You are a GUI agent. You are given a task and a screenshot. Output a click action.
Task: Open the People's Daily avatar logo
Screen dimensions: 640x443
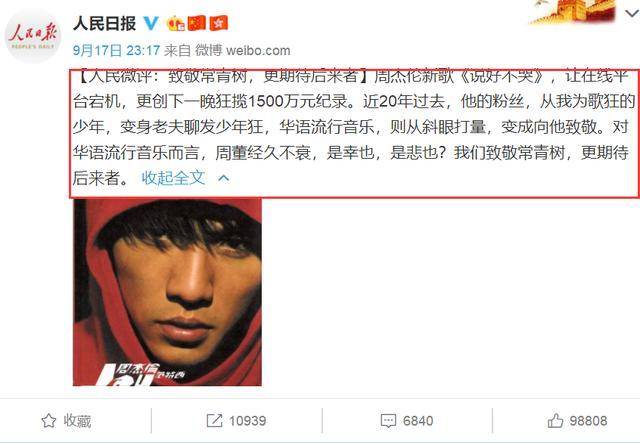33,36
